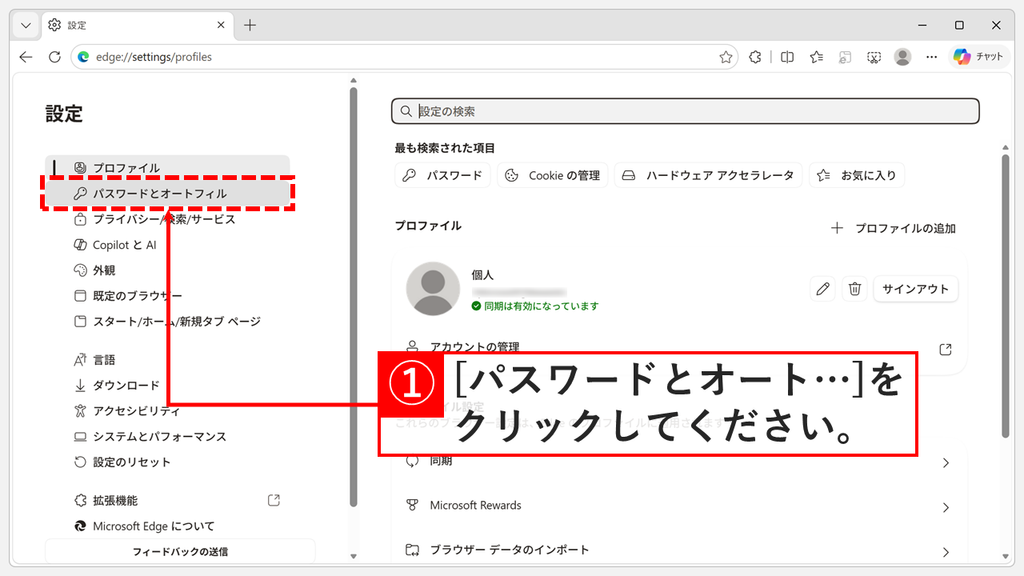Open システムとパフォーマンス settings section

(167, 436)
